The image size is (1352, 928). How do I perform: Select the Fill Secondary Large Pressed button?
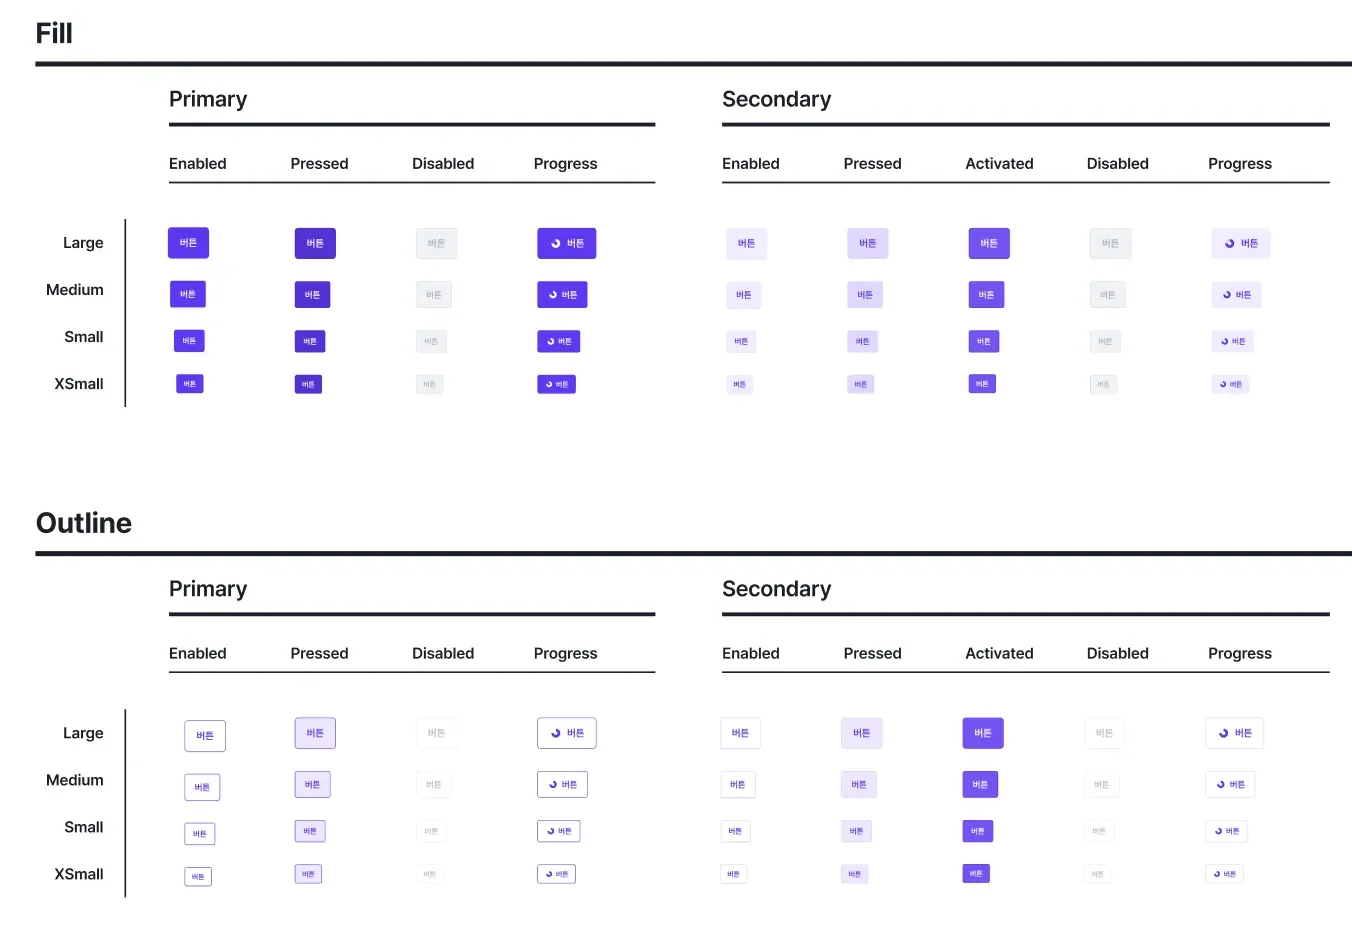867,244
